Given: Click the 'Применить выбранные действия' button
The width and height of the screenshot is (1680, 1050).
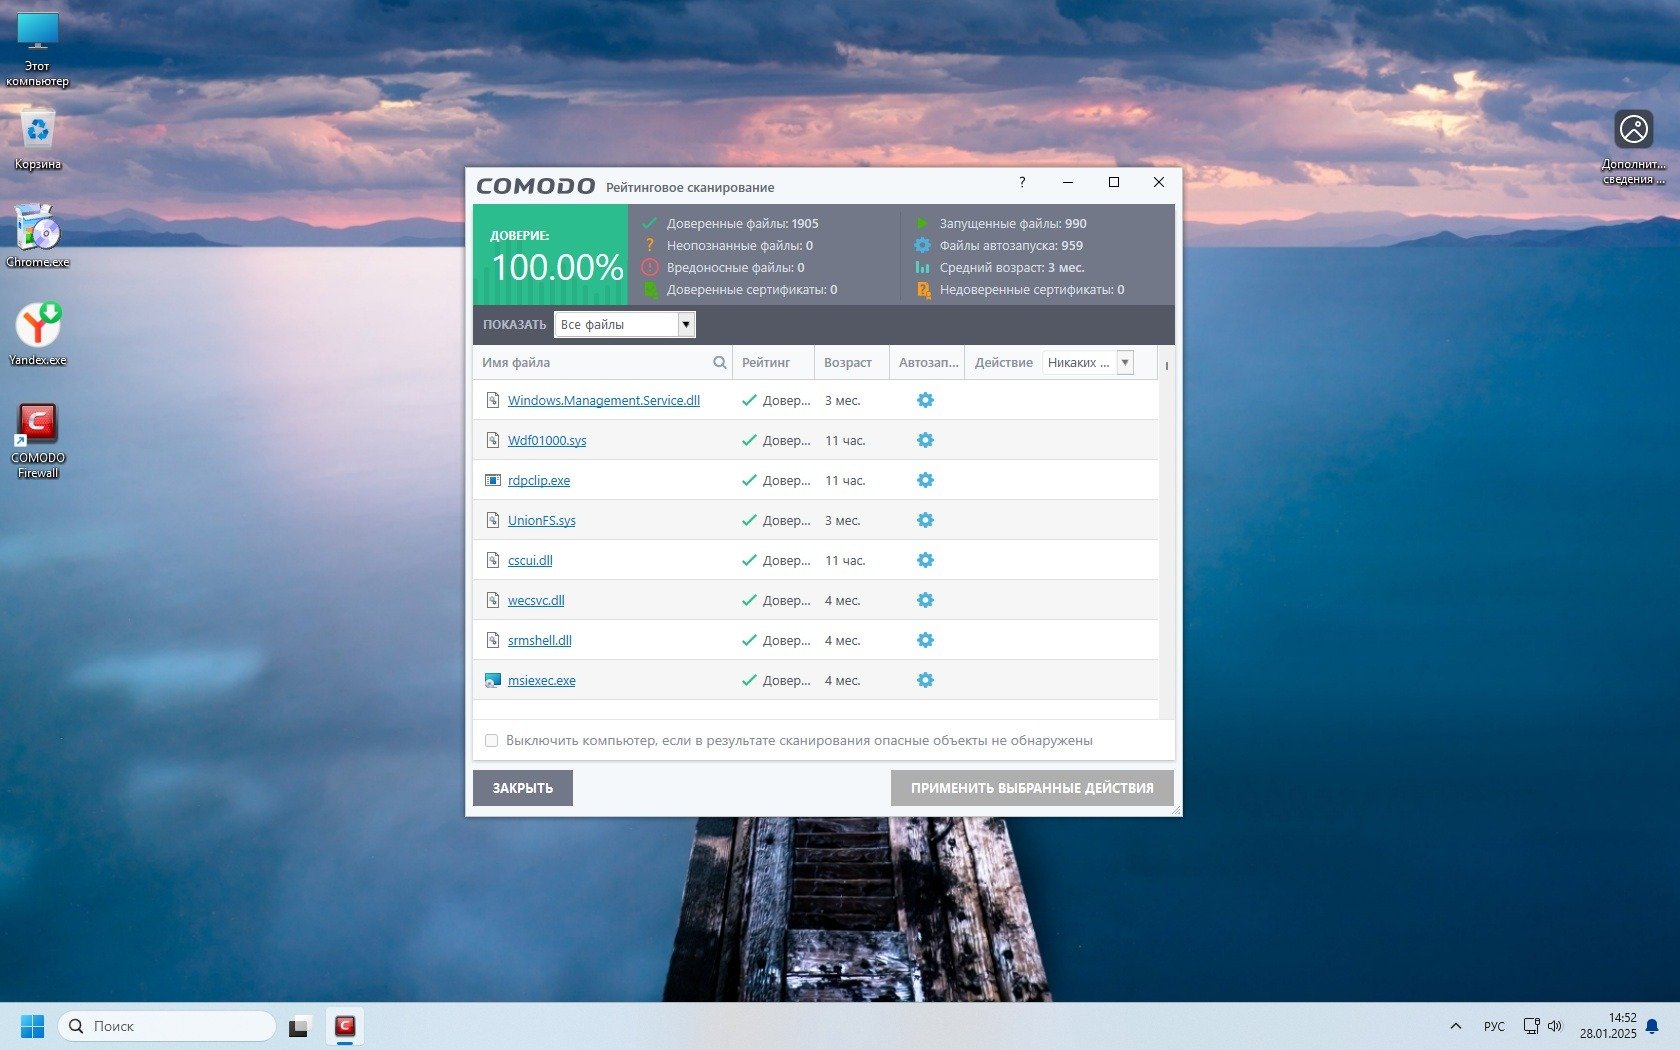Looking at the screenshot, I should tap(1031, 788).
